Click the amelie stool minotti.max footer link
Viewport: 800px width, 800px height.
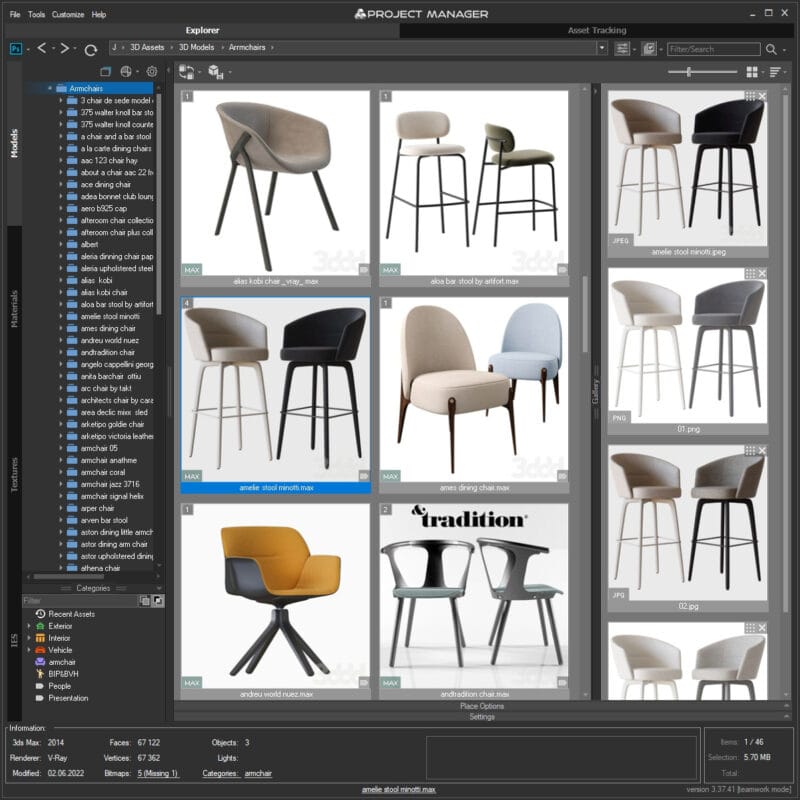click(x=398, y=789)
